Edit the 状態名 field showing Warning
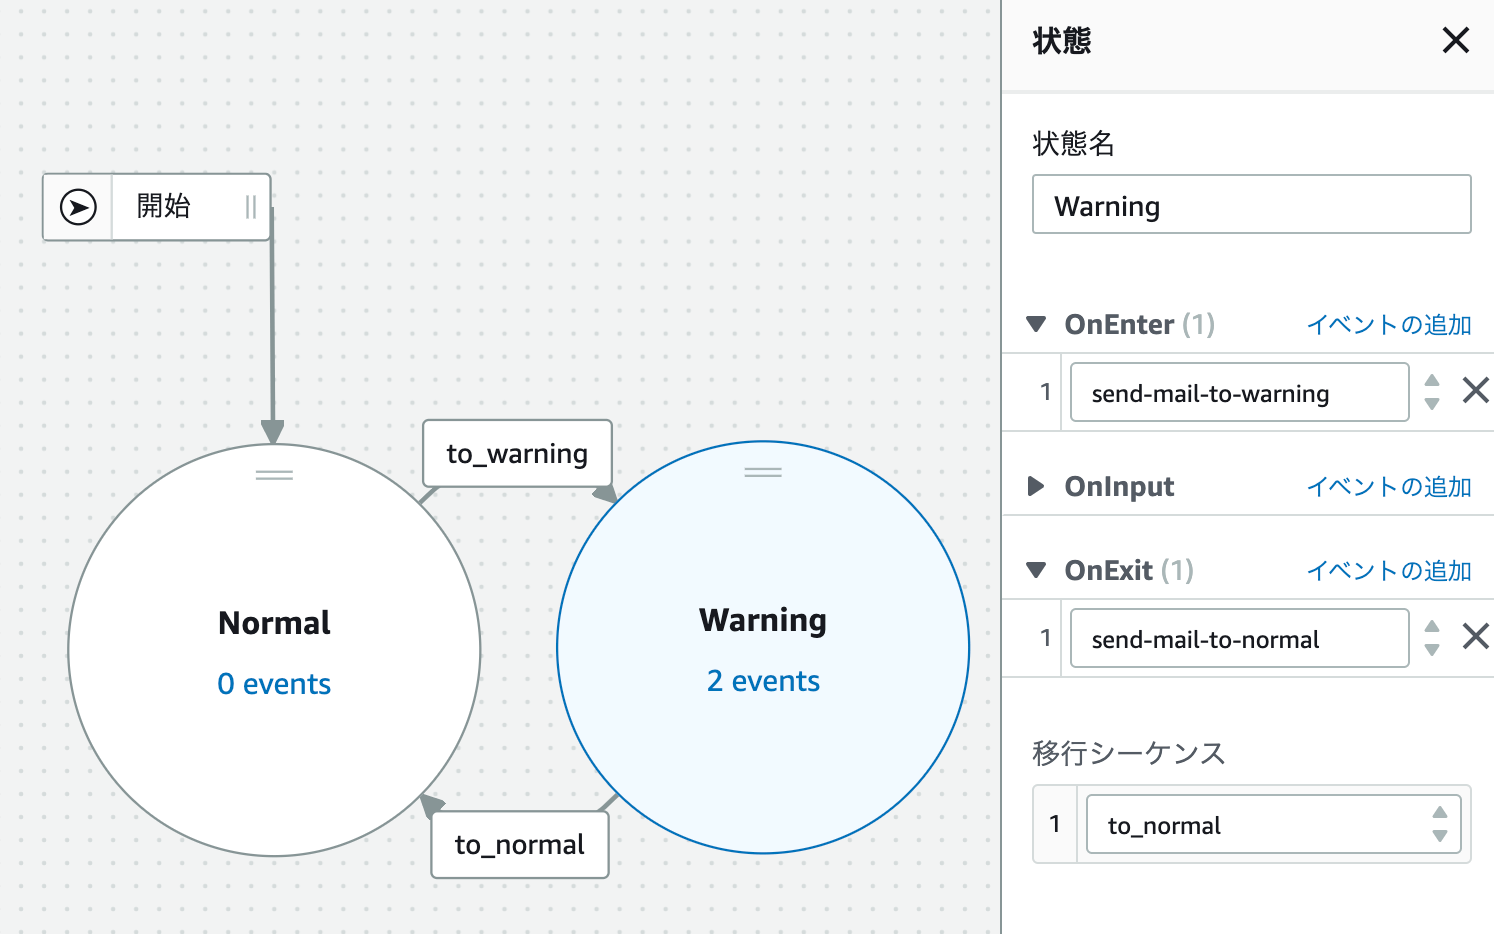This screenshot has height=934, width=1494. pyautogui.click(x=1250, y=204)
